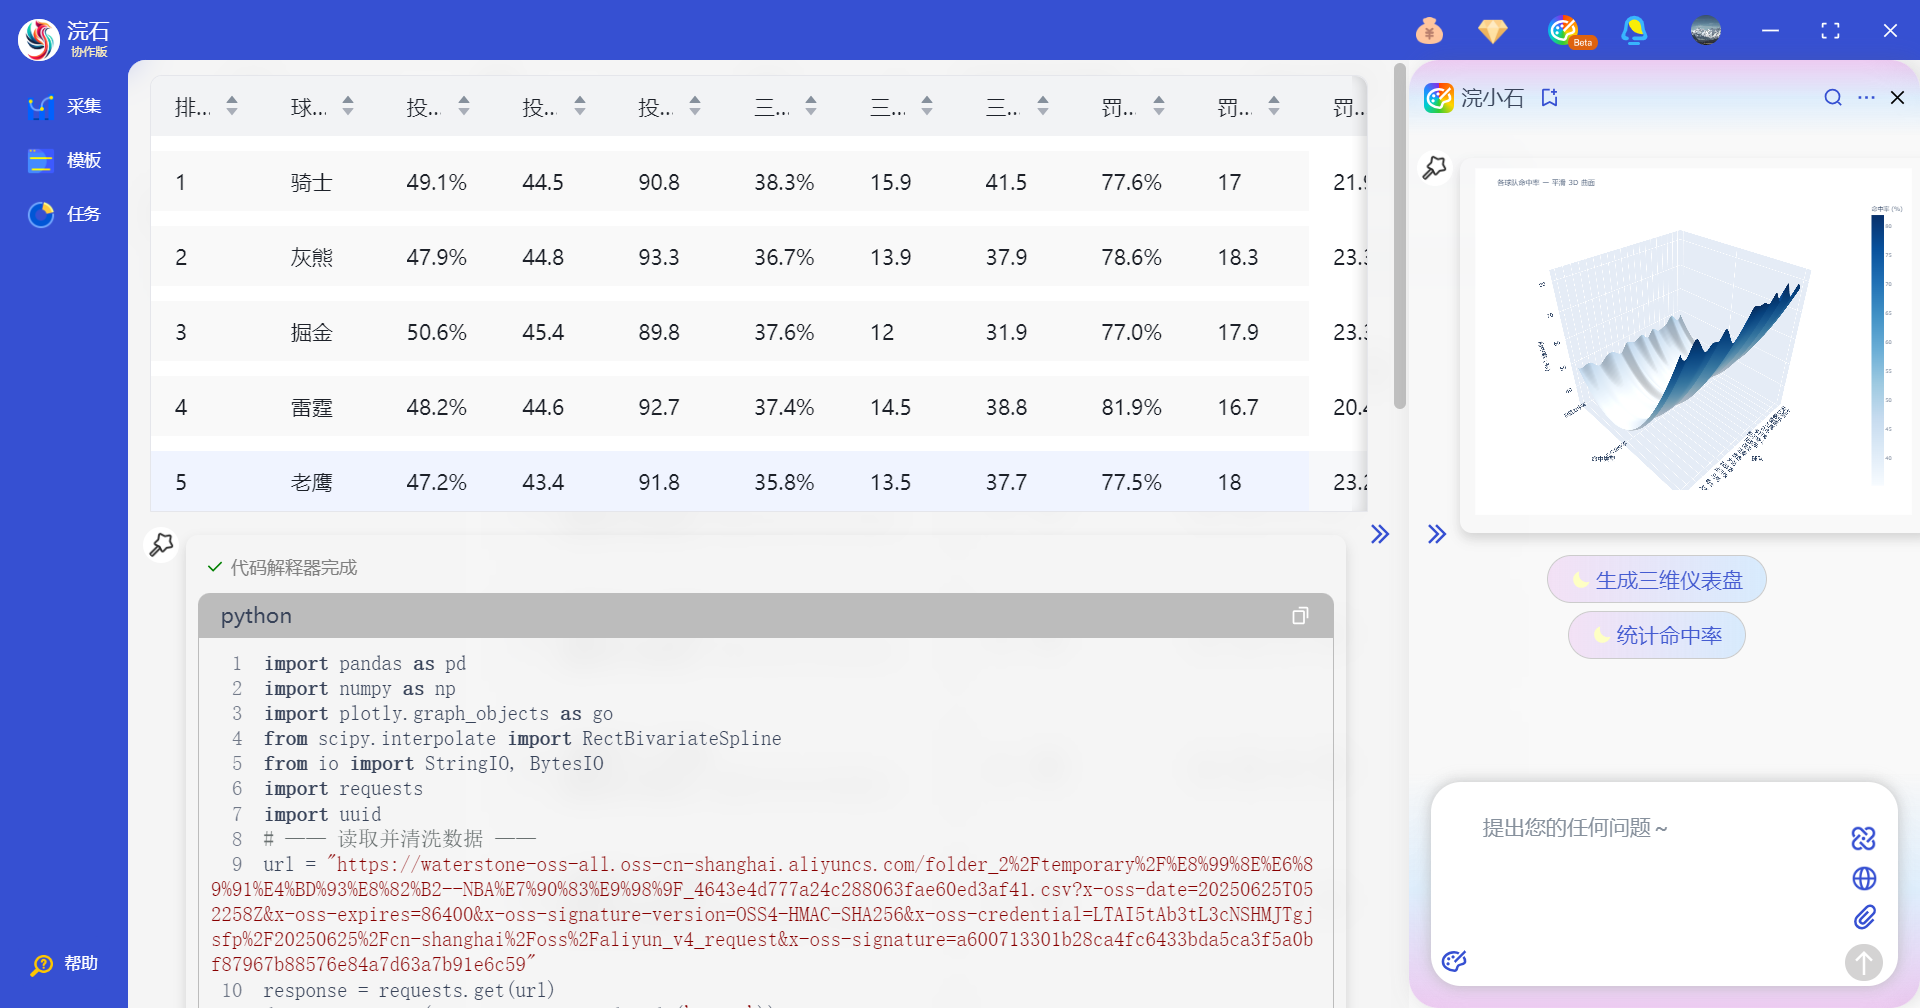Sort by the third 投.. column
This screenshot has width=1920, height=1008.
[695, 106]
